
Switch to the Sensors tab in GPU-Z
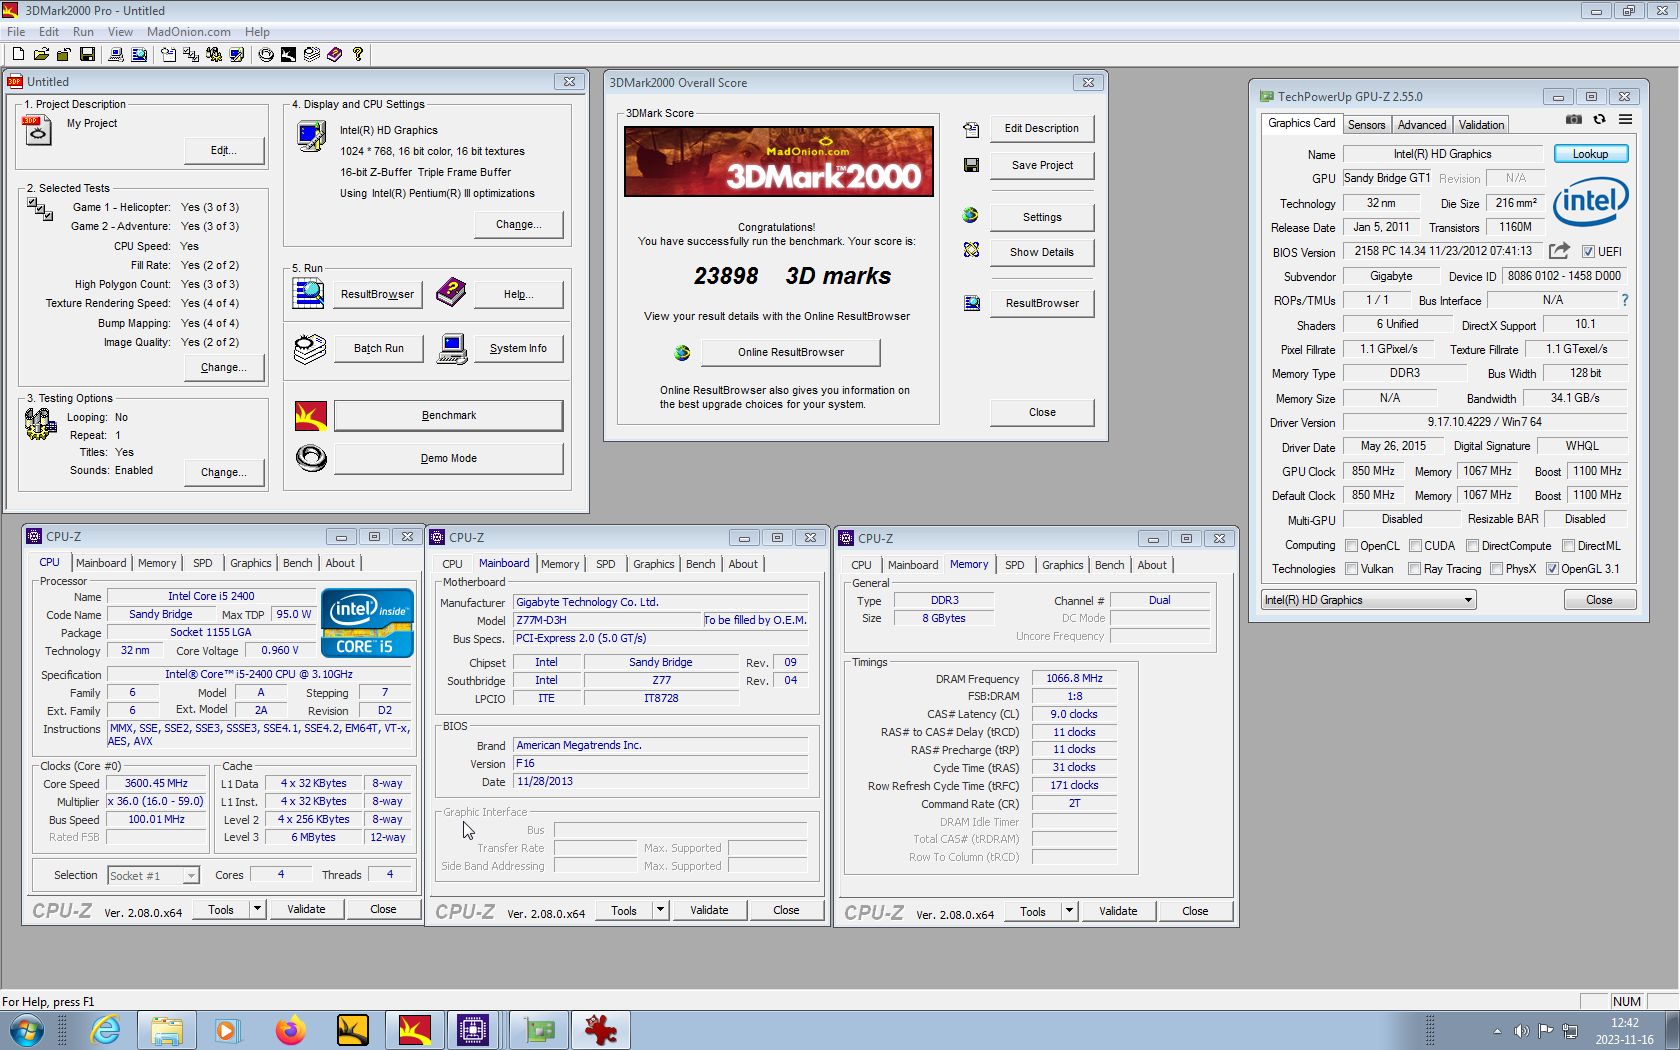[1366, 125]
